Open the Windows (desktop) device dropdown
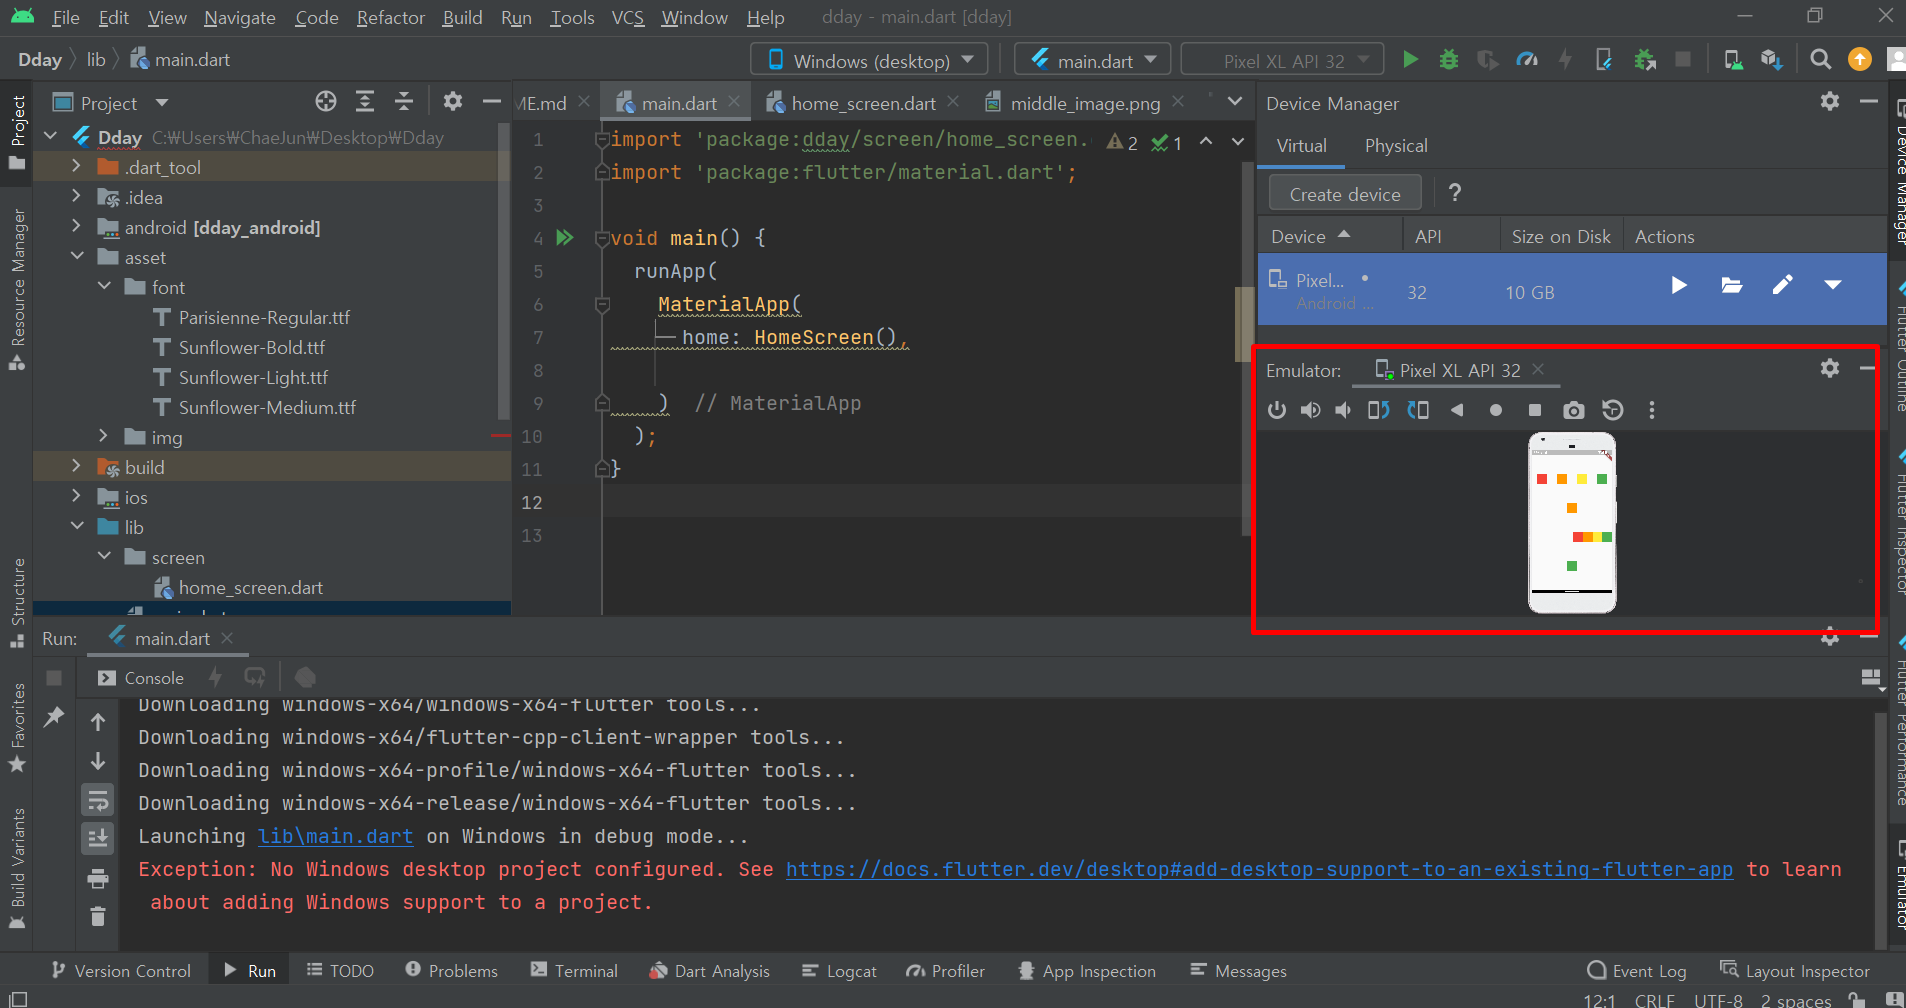 (x=869, y=60)
